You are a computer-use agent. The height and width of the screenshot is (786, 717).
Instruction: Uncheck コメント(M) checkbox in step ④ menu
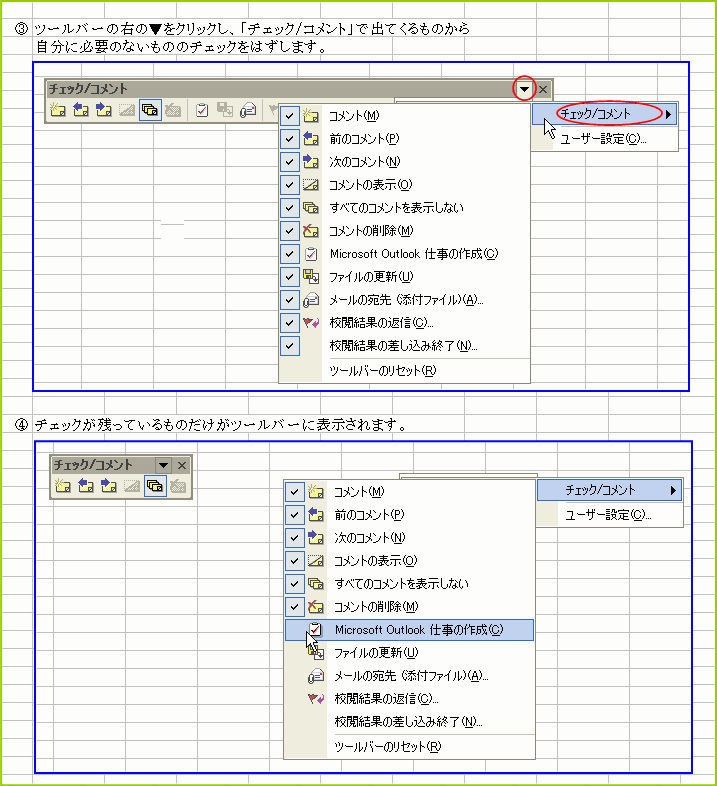coord(295,492)
